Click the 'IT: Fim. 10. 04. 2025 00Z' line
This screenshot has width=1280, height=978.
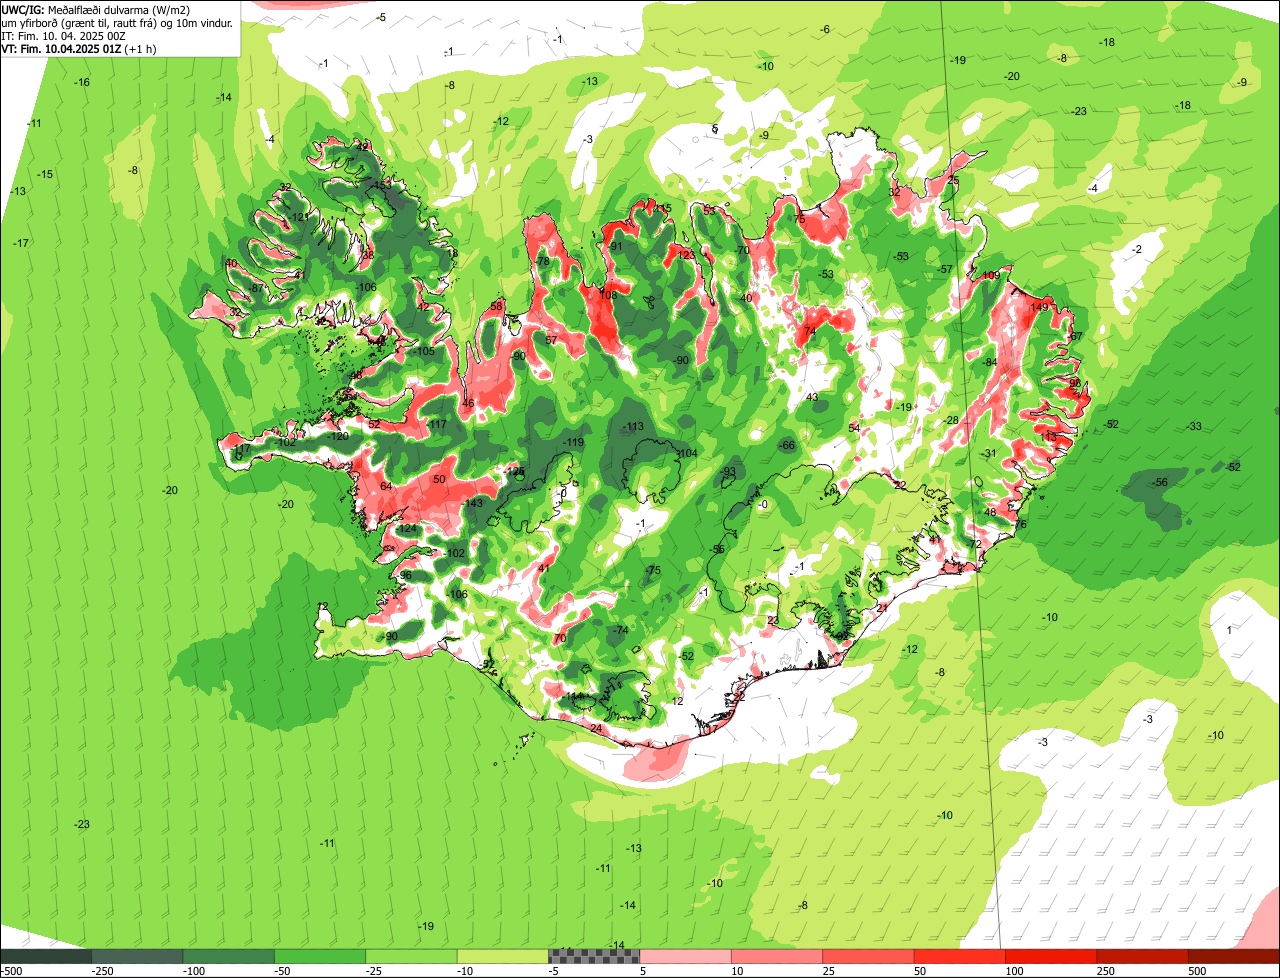click(x=63, y=35)
